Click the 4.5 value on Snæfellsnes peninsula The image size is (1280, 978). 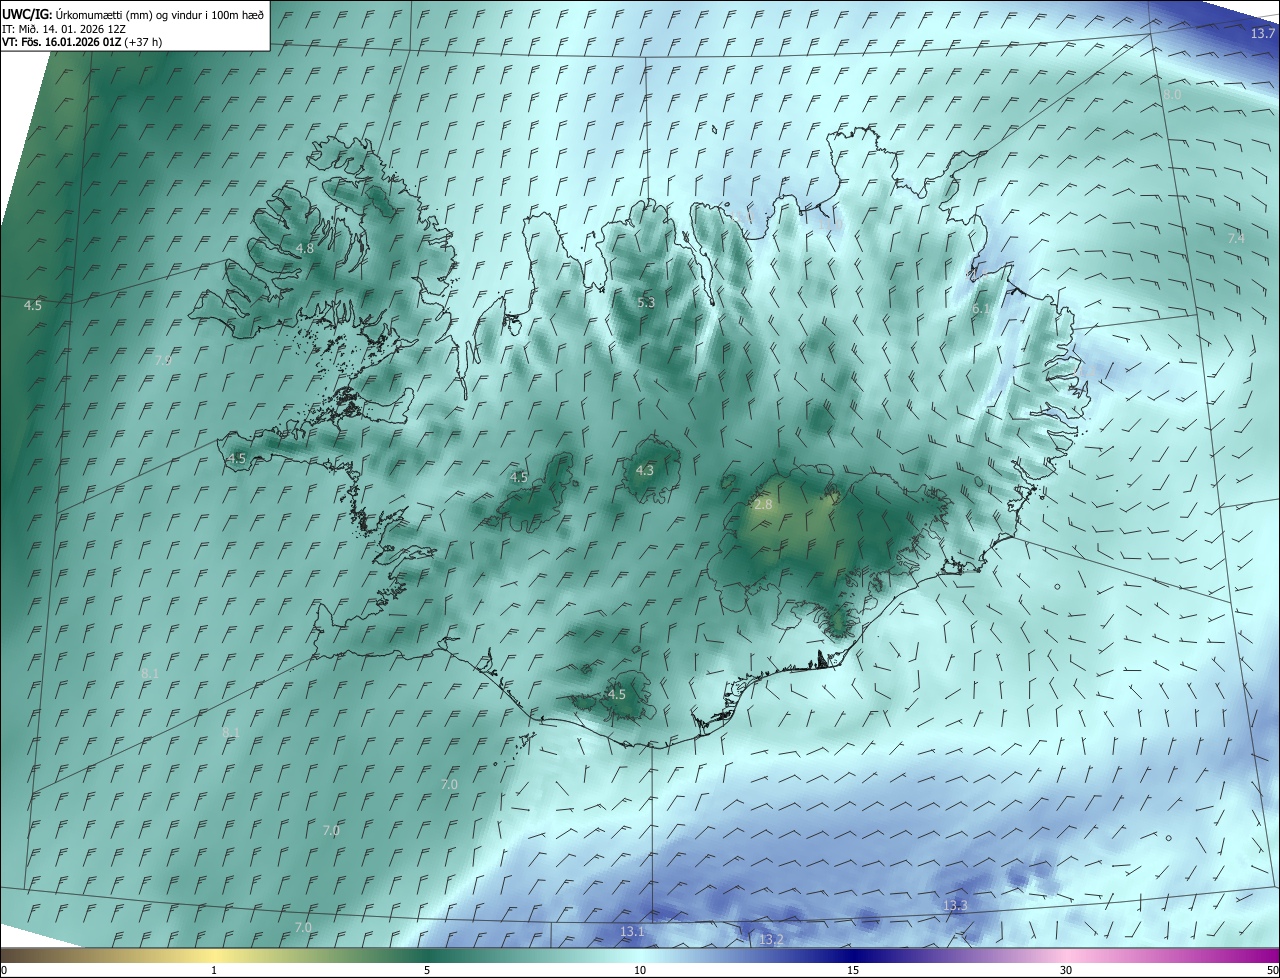point(237,458)
